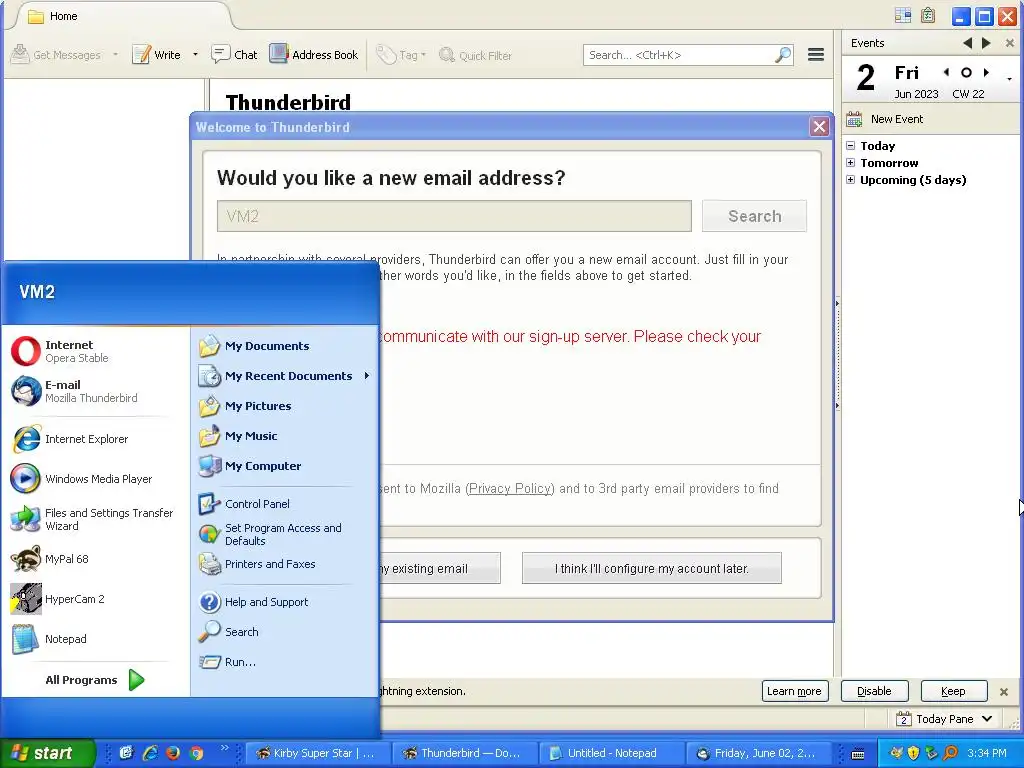Keep the Lightning extension
Screen dimensions: 1024x768
(953, 691)
